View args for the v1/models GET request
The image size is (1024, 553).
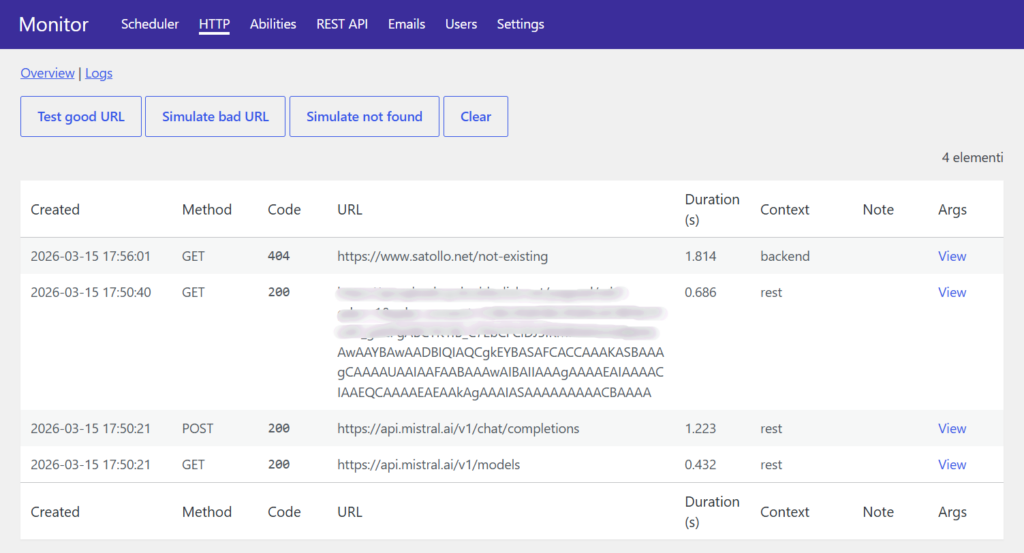pyautogui.click(x=952, y=464)
